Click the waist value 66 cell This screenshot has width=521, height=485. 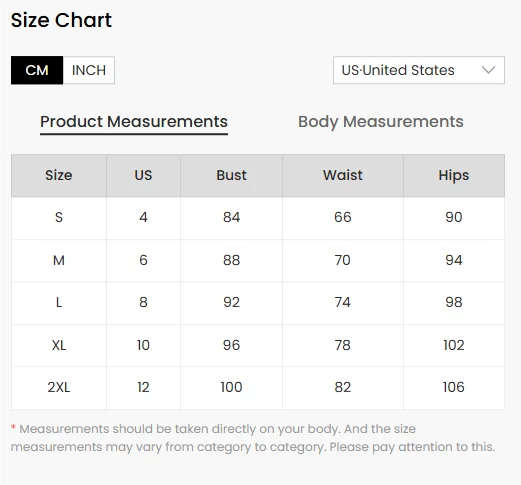point(343,218)
